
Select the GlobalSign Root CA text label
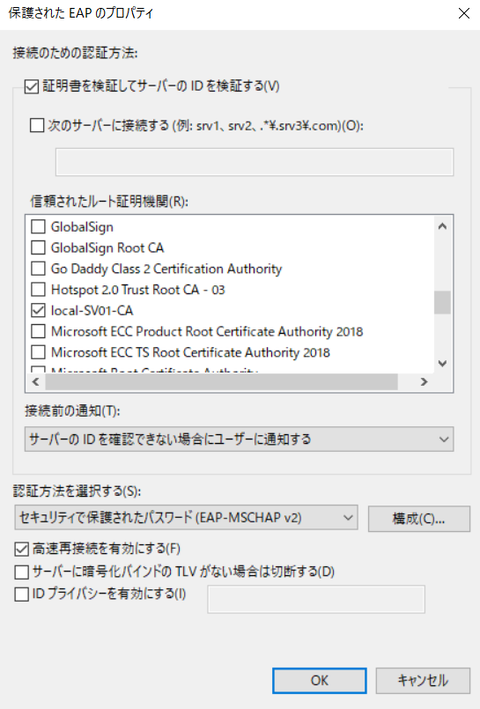coord(107,248)
